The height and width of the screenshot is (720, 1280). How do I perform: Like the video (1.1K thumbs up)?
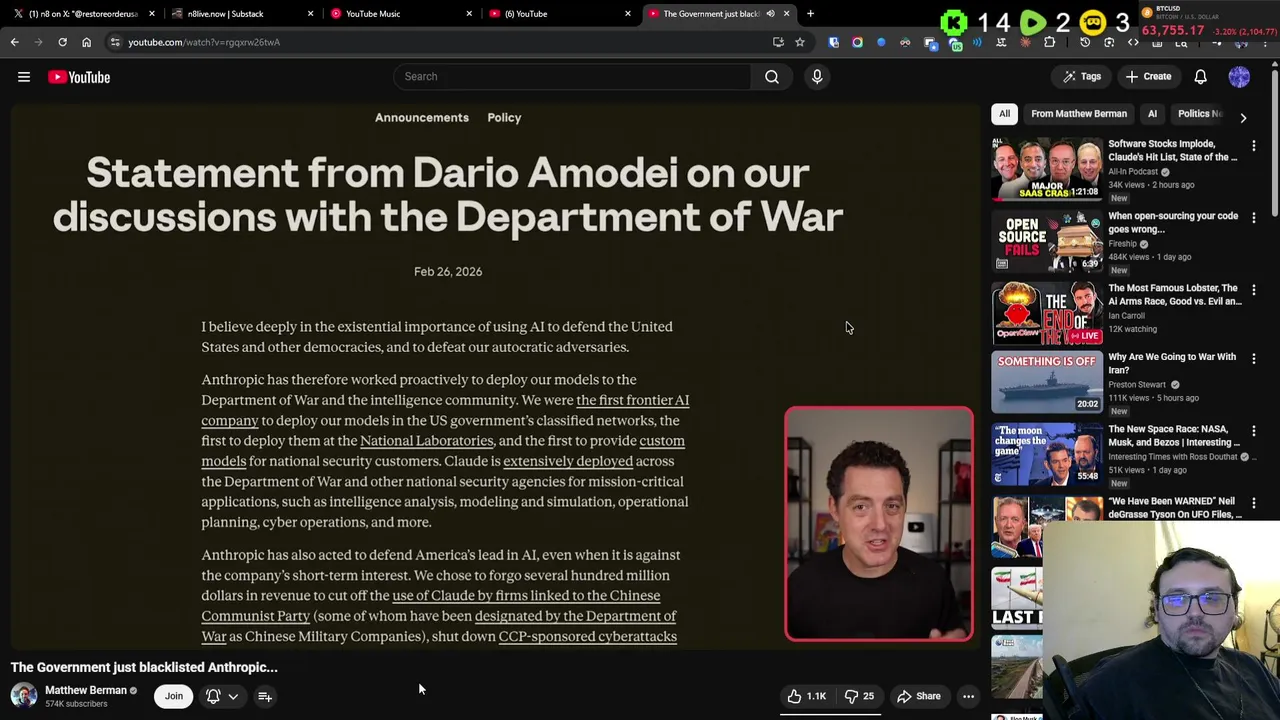(806, 696)
